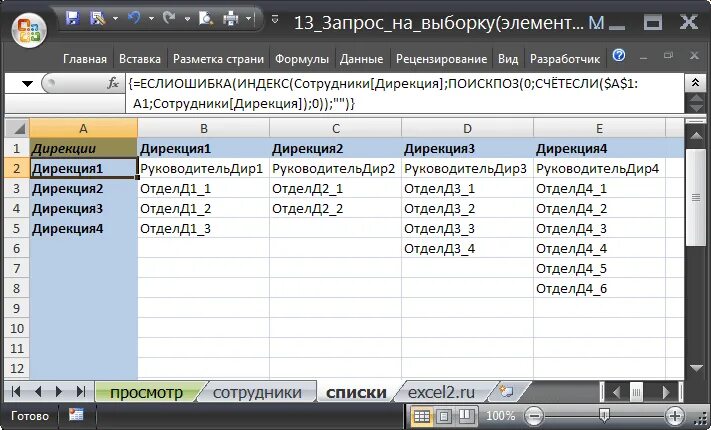Click cell D1 header Дирекция3
The image size is (711, 430).
point(468,148)
